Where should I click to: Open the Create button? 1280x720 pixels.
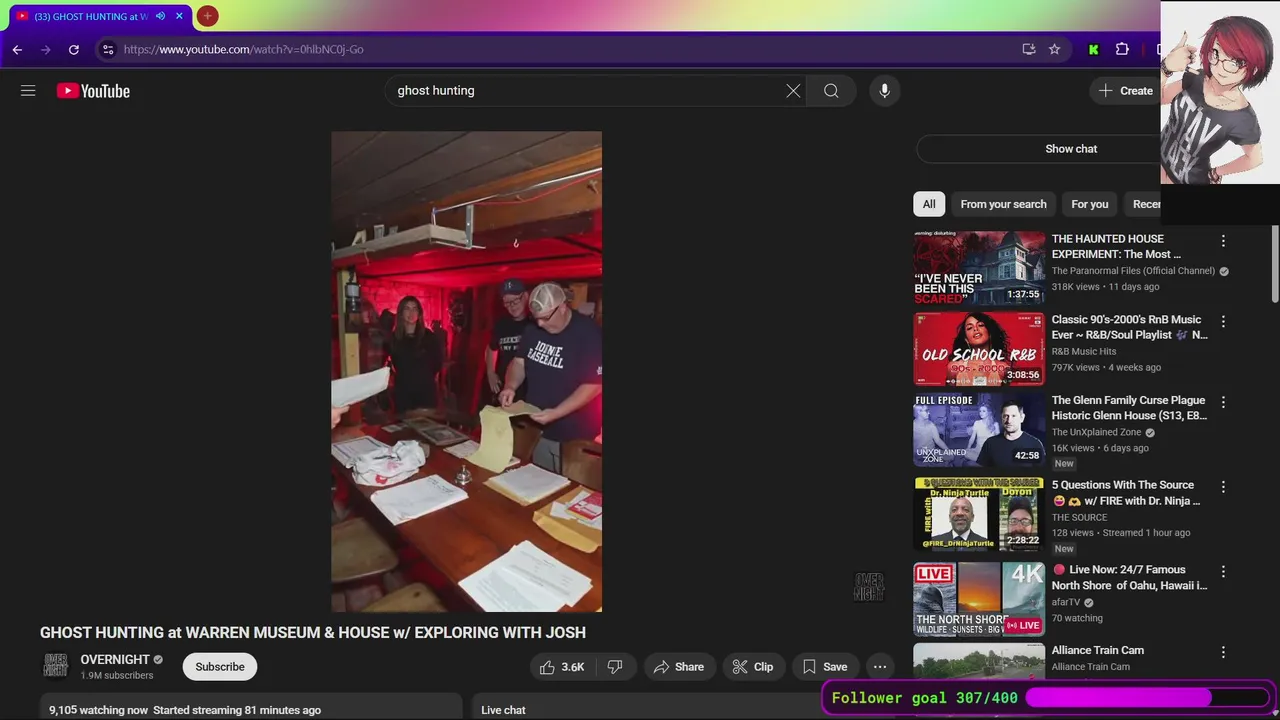(x=1126, y=91)
